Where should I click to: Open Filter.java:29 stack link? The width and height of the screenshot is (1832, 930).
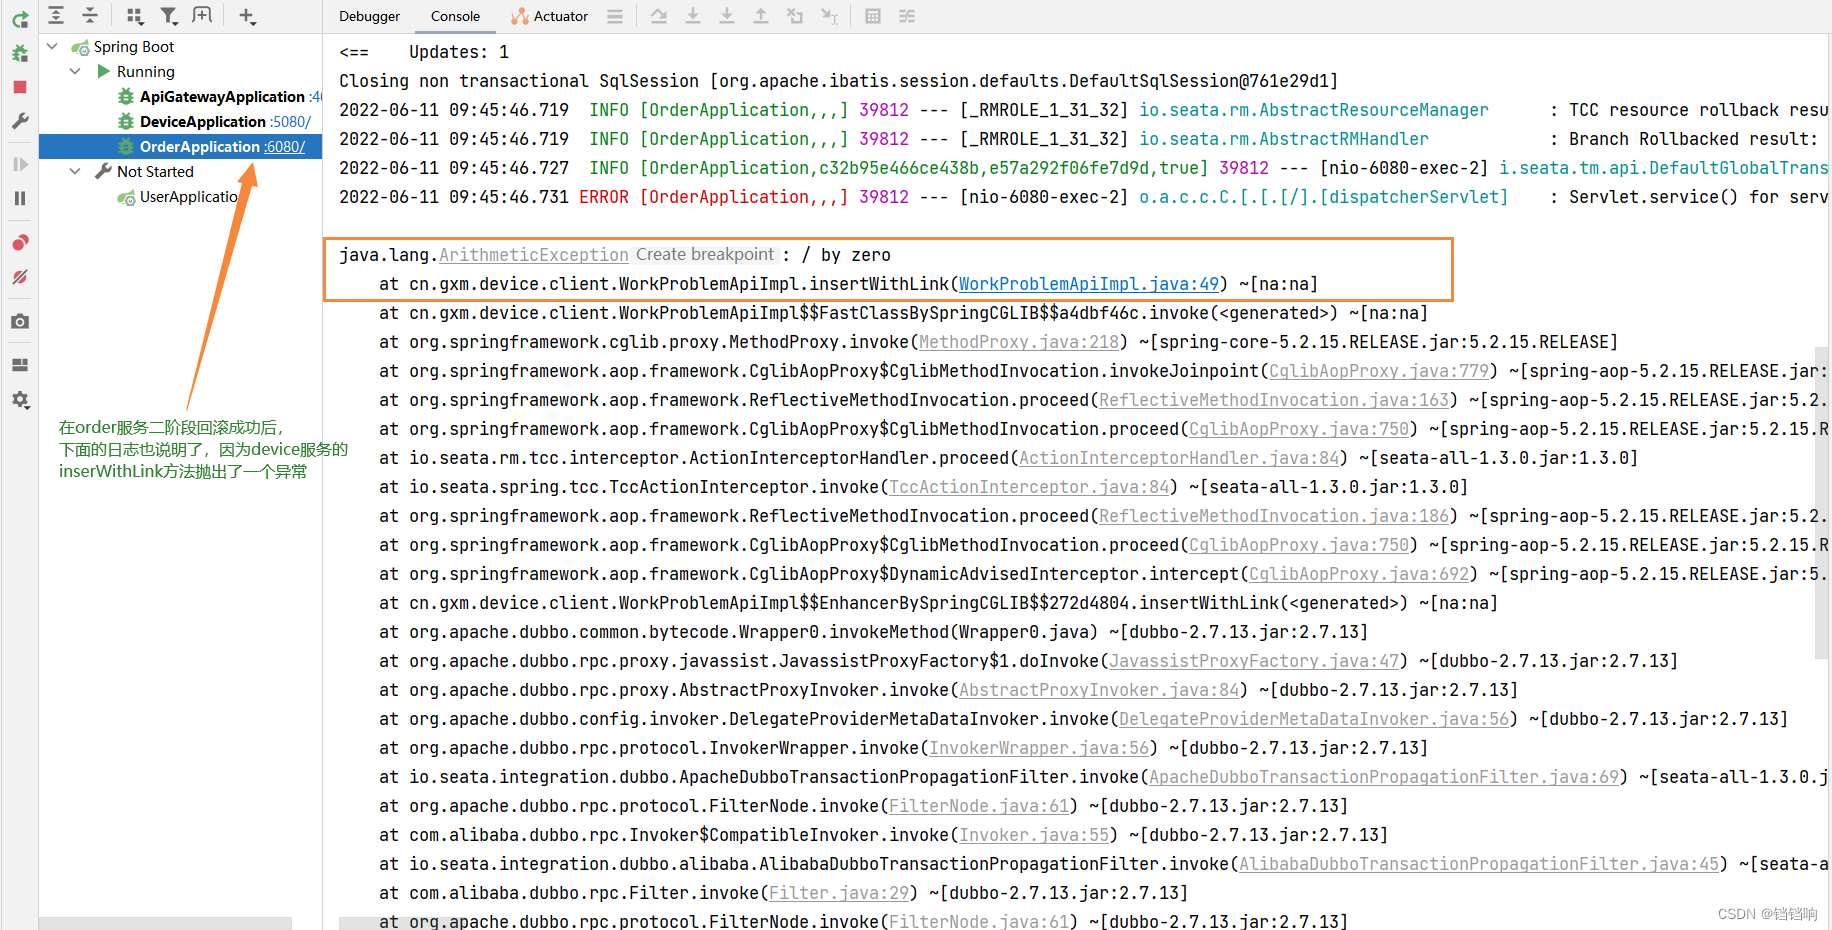(x=839, y=893)
